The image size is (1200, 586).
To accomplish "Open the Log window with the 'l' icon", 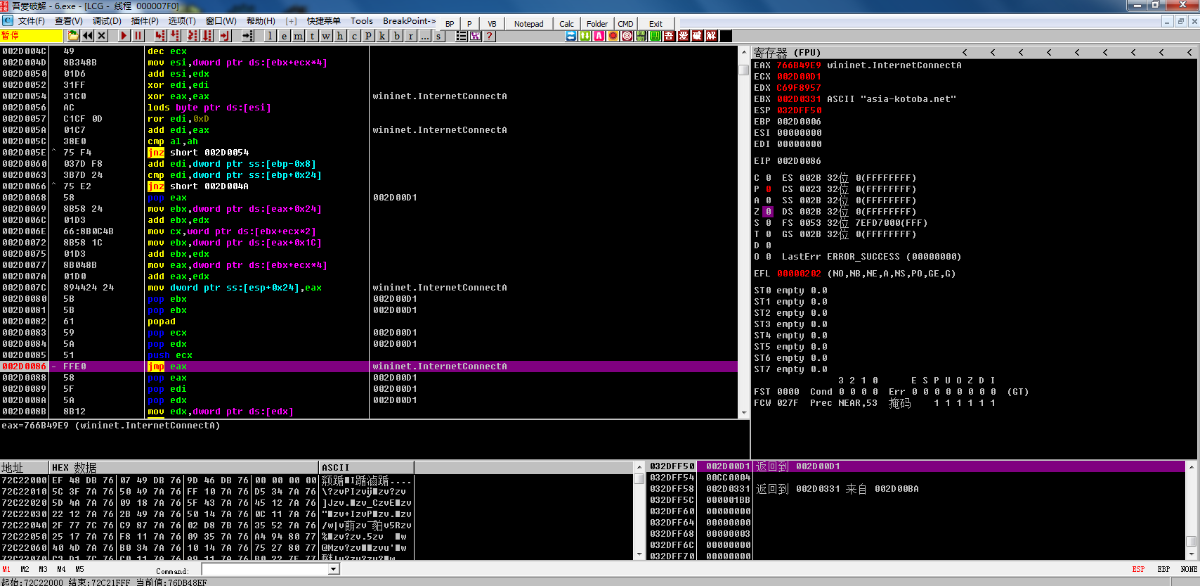I will pos(271,36).
